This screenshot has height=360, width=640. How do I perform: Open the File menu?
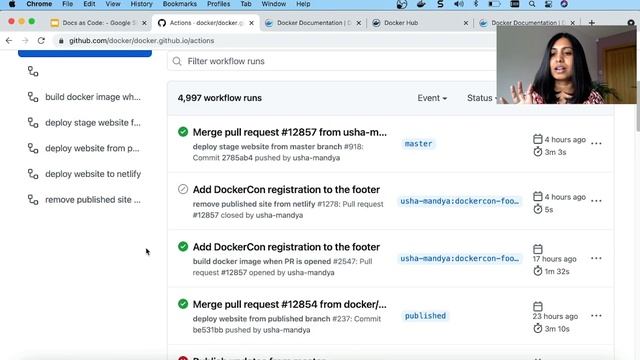[x=68, y=4]
